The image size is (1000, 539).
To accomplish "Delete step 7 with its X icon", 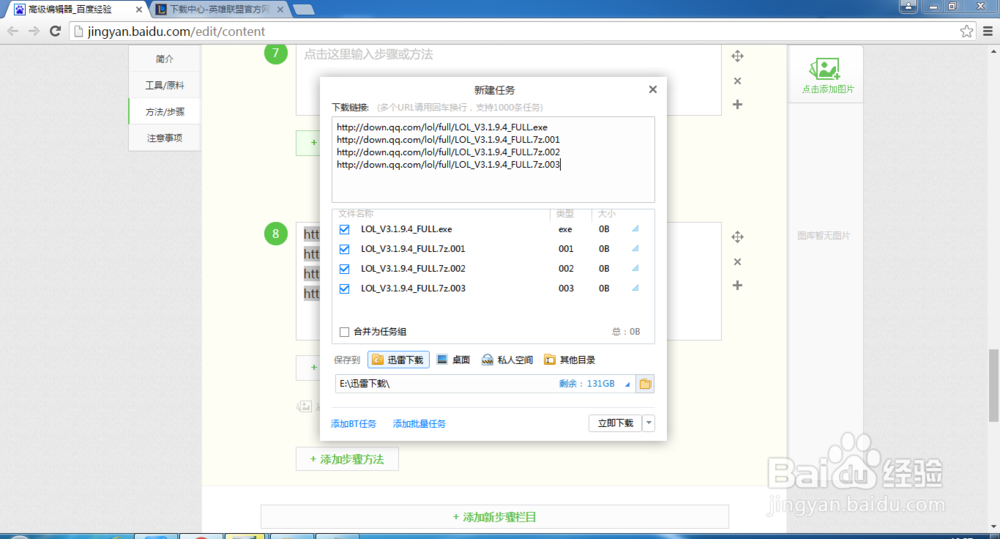I will [x=737, y=81].
